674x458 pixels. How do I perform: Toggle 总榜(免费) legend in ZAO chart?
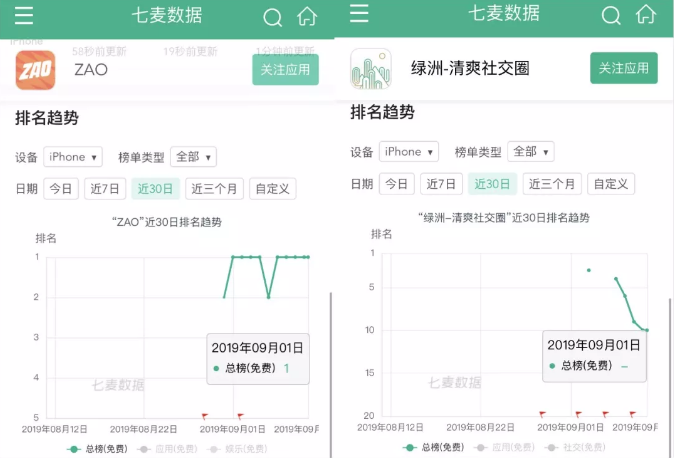[x=98, y=449]
